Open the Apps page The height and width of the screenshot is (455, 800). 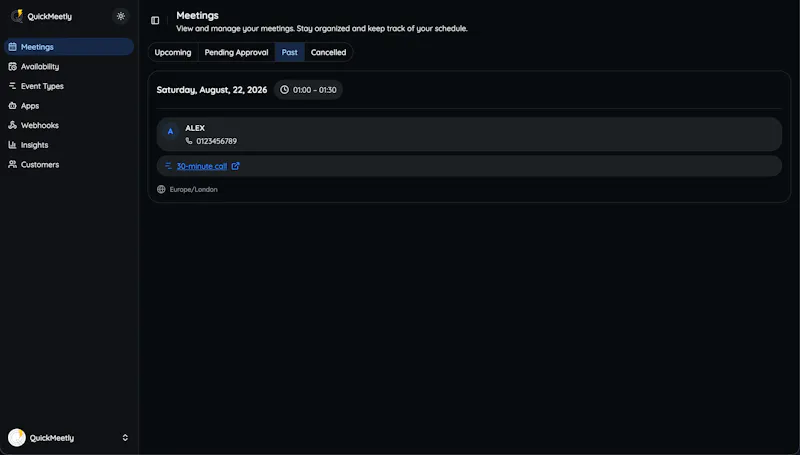[69, 106]
